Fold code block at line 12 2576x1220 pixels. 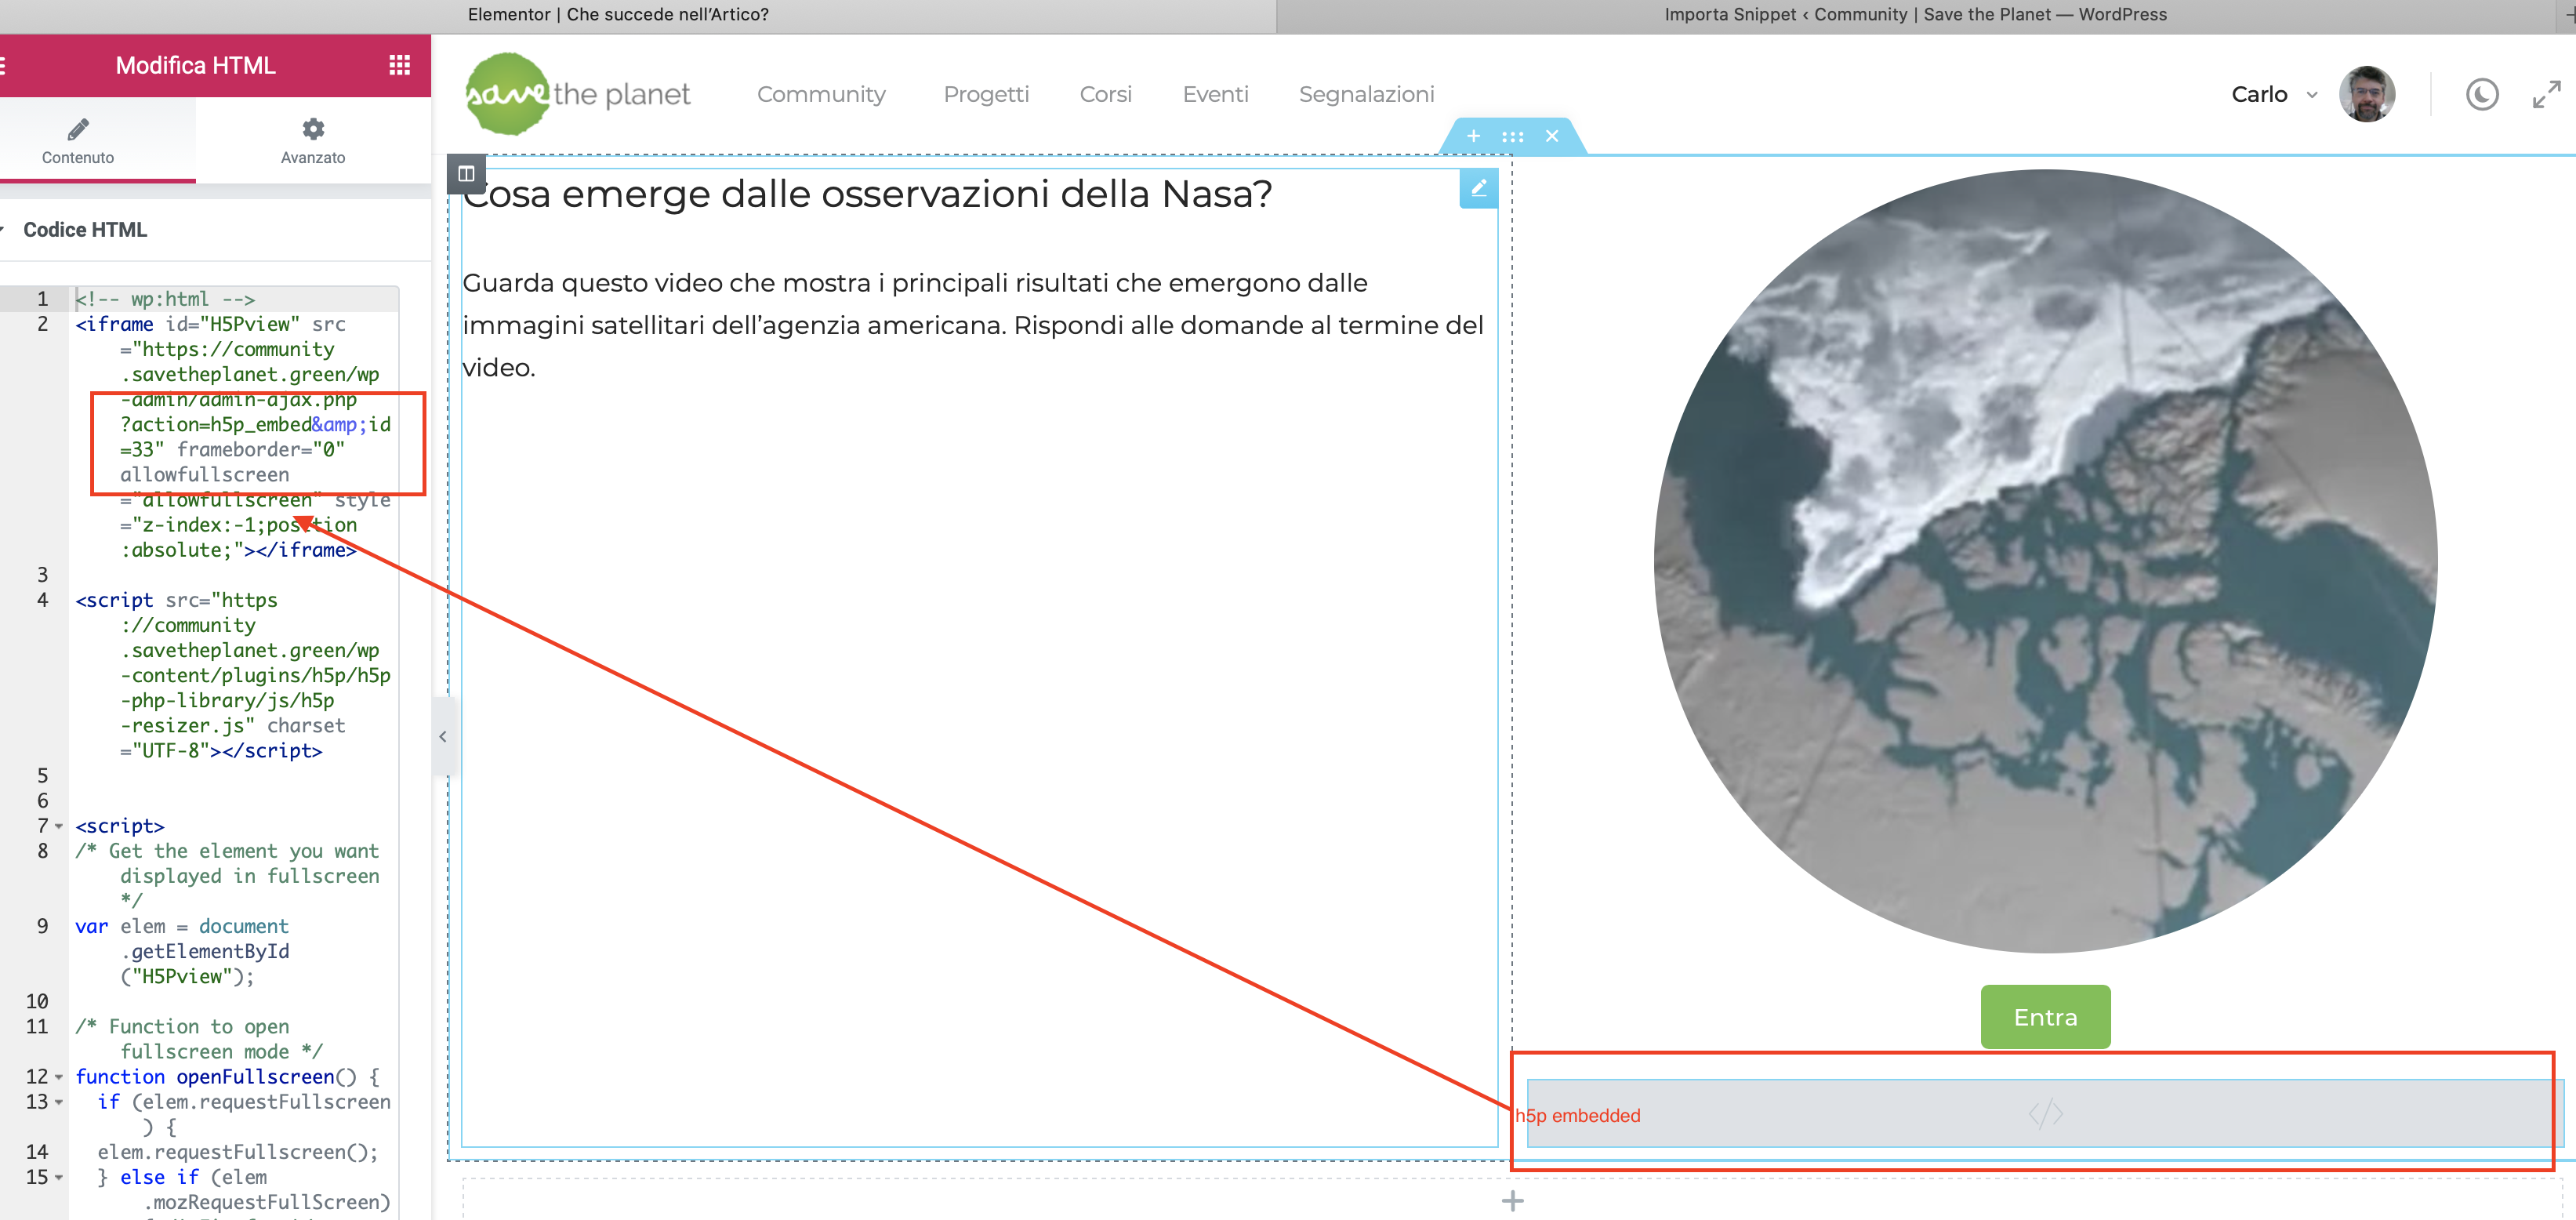[59, 1077]
